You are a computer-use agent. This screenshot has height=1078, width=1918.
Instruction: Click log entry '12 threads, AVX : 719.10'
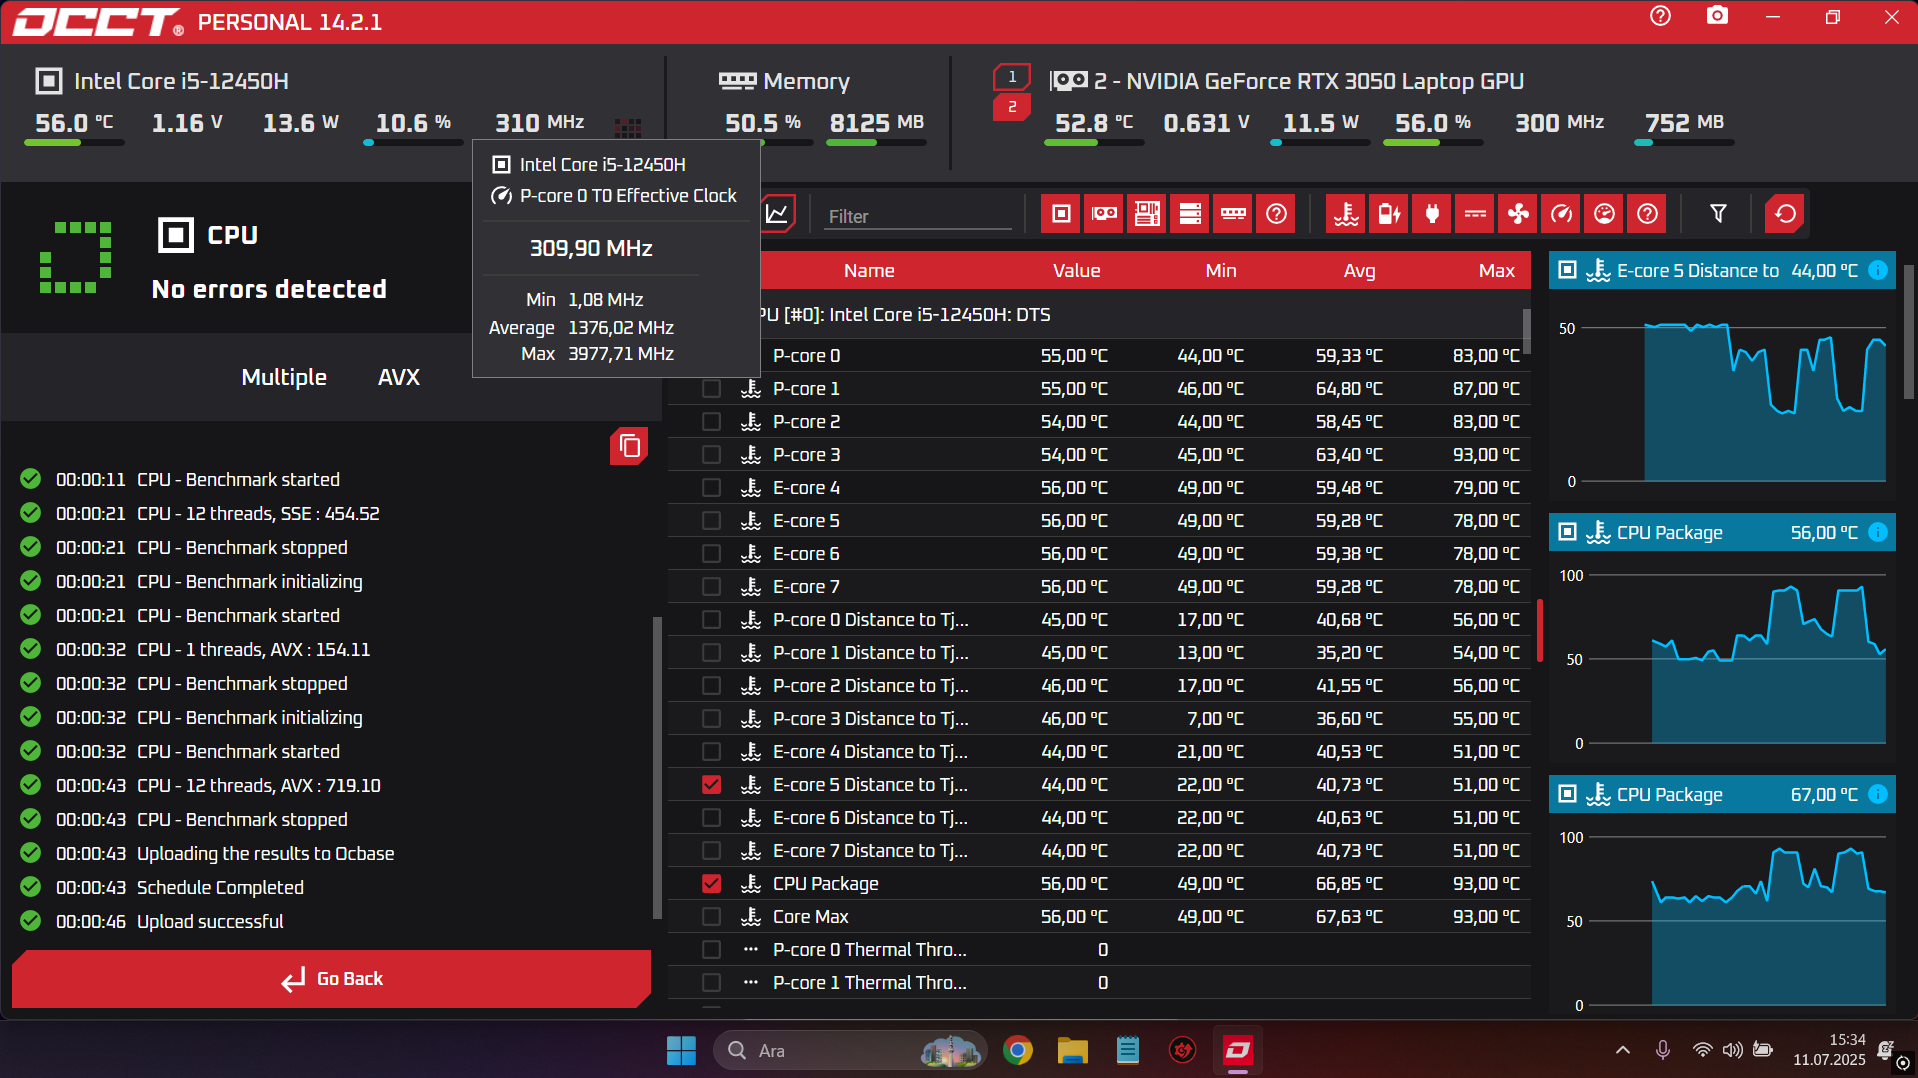pos(259,786)
